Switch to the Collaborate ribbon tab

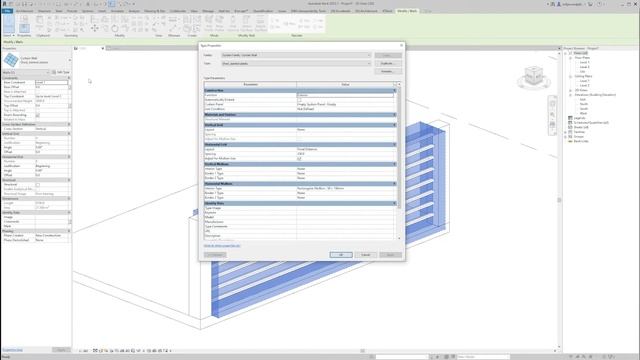[178, 11]
